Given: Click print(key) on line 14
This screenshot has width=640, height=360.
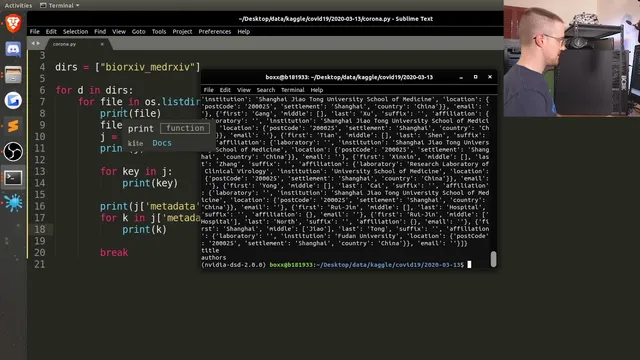Looking at the screenshot, I should tap(150, 183).
